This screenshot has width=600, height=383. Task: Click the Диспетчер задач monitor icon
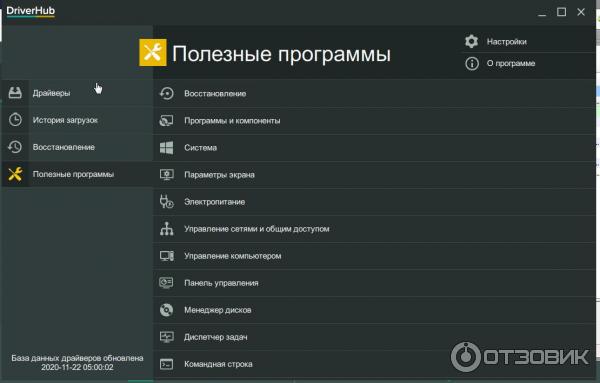tap(166, 337)
